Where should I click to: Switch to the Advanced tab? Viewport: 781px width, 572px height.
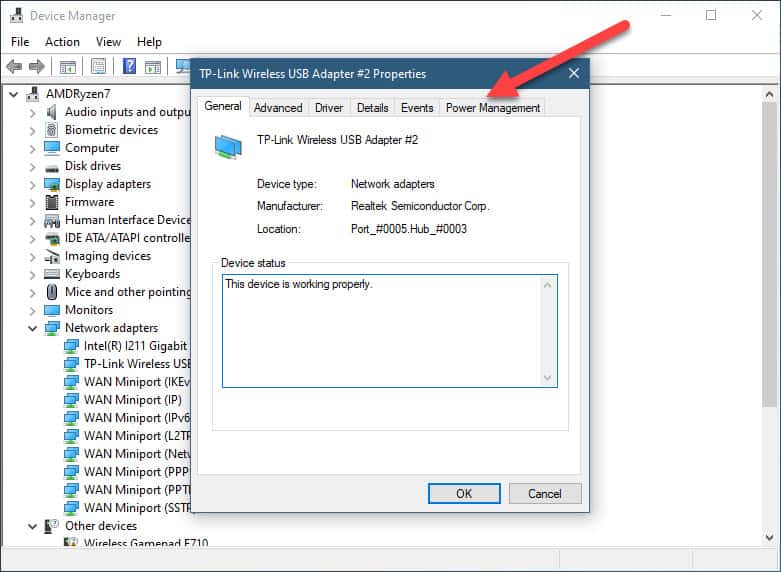(x=278, y=108)
